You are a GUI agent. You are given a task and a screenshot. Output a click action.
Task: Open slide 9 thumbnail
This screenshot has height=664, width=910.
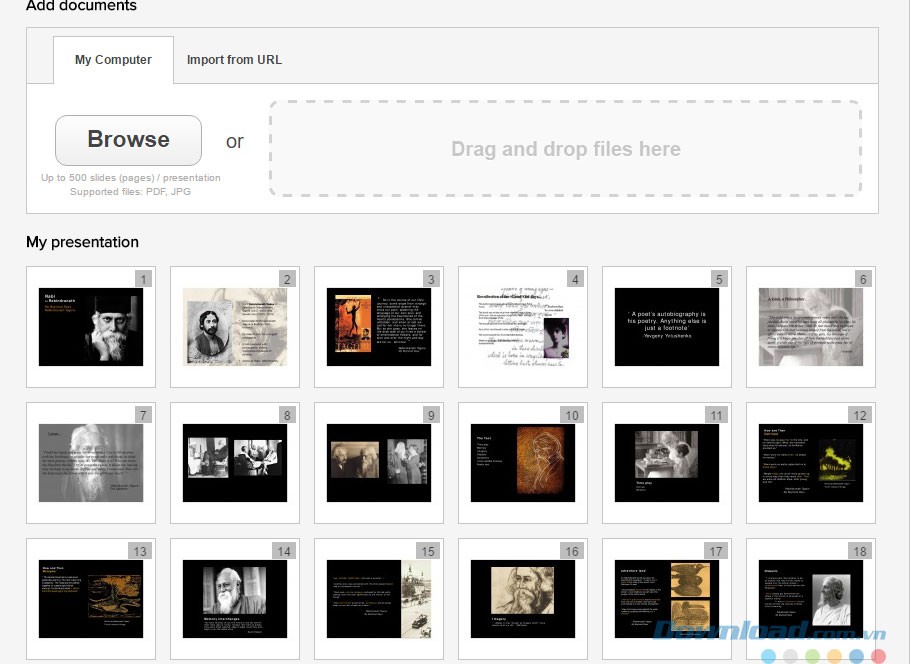tap(379, 463)
